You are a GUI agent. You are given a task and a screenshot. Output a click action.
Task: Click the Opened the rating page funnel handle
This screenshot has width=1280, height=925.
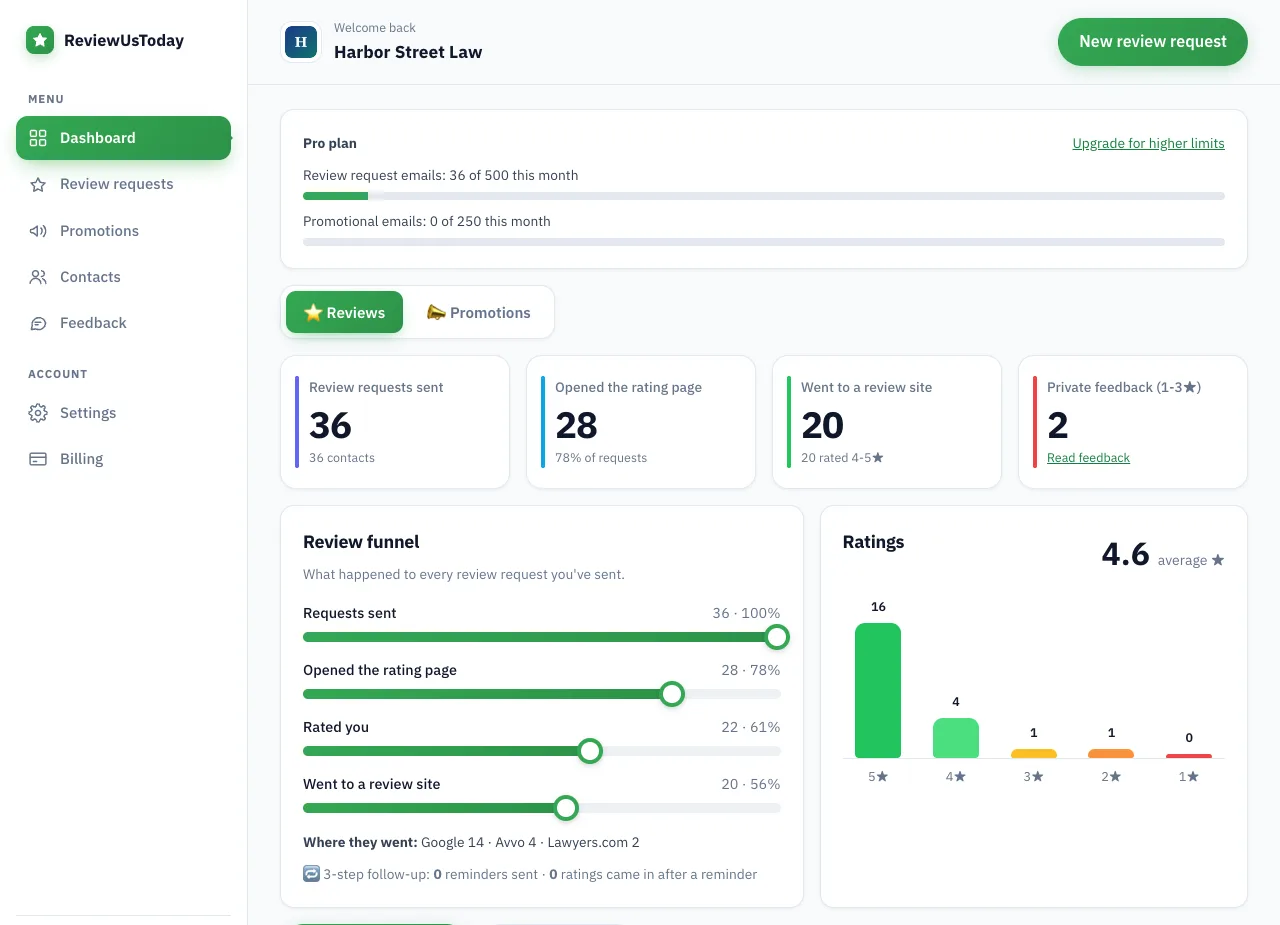[672, 694]
